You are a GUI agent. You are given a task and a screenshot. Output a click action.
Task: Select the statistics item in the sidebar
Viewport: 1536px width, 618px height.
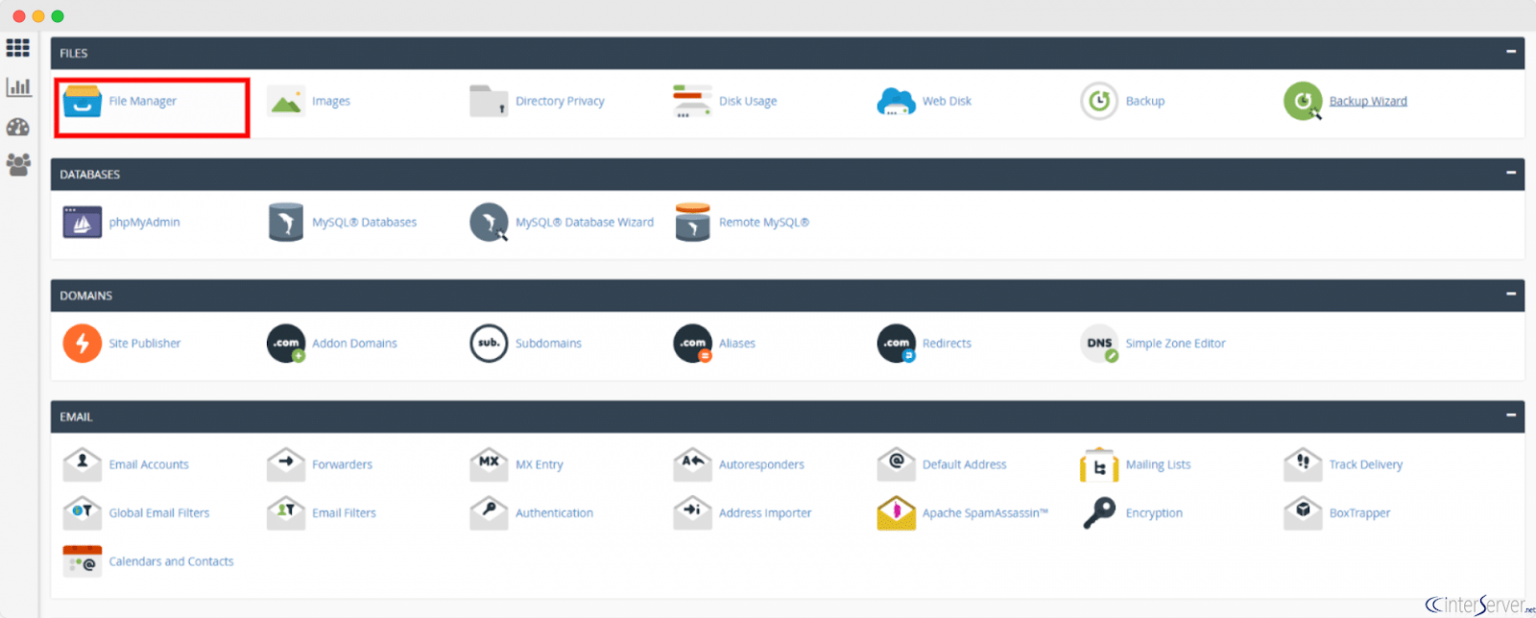pos(18,87)
